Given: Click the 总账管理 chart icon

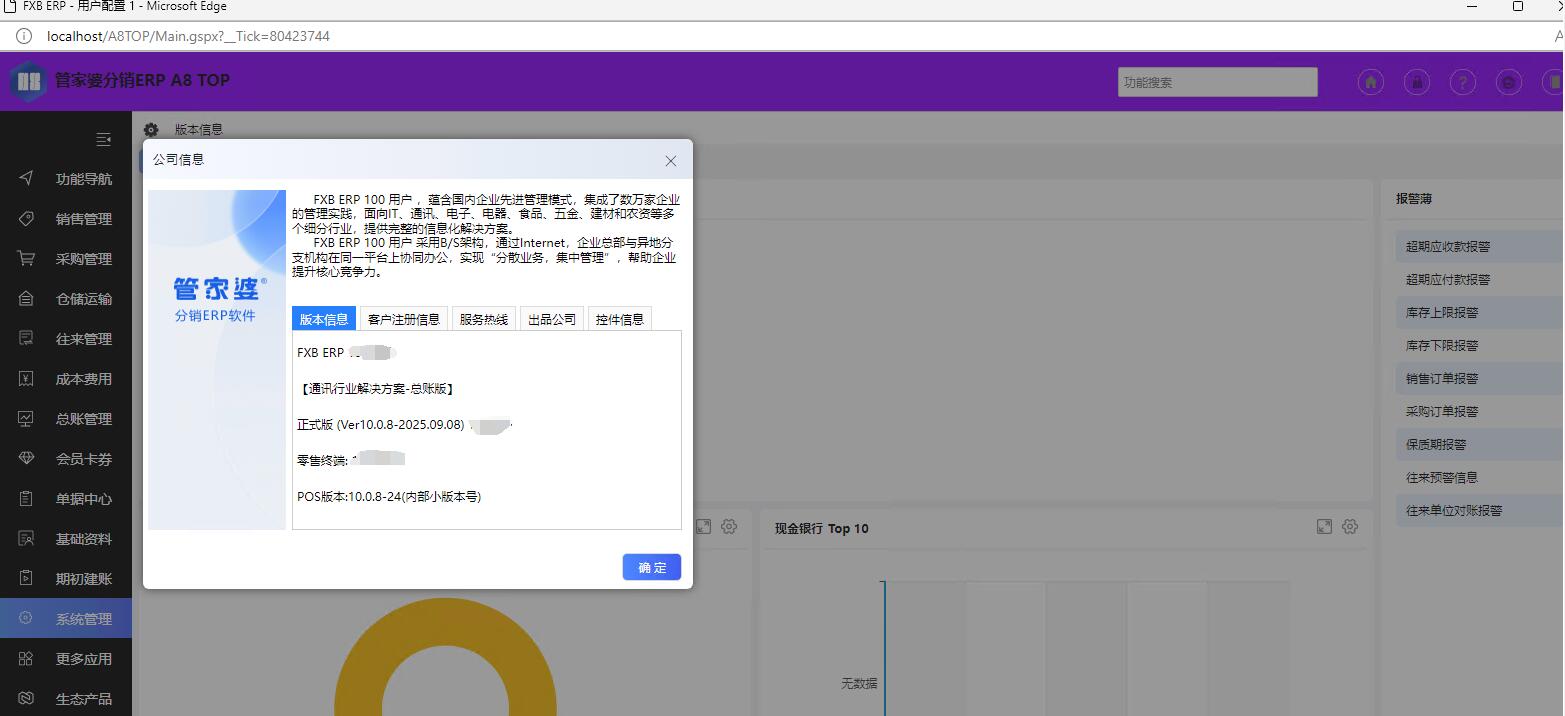Looking at the screenshot, I should pos(27,419).
